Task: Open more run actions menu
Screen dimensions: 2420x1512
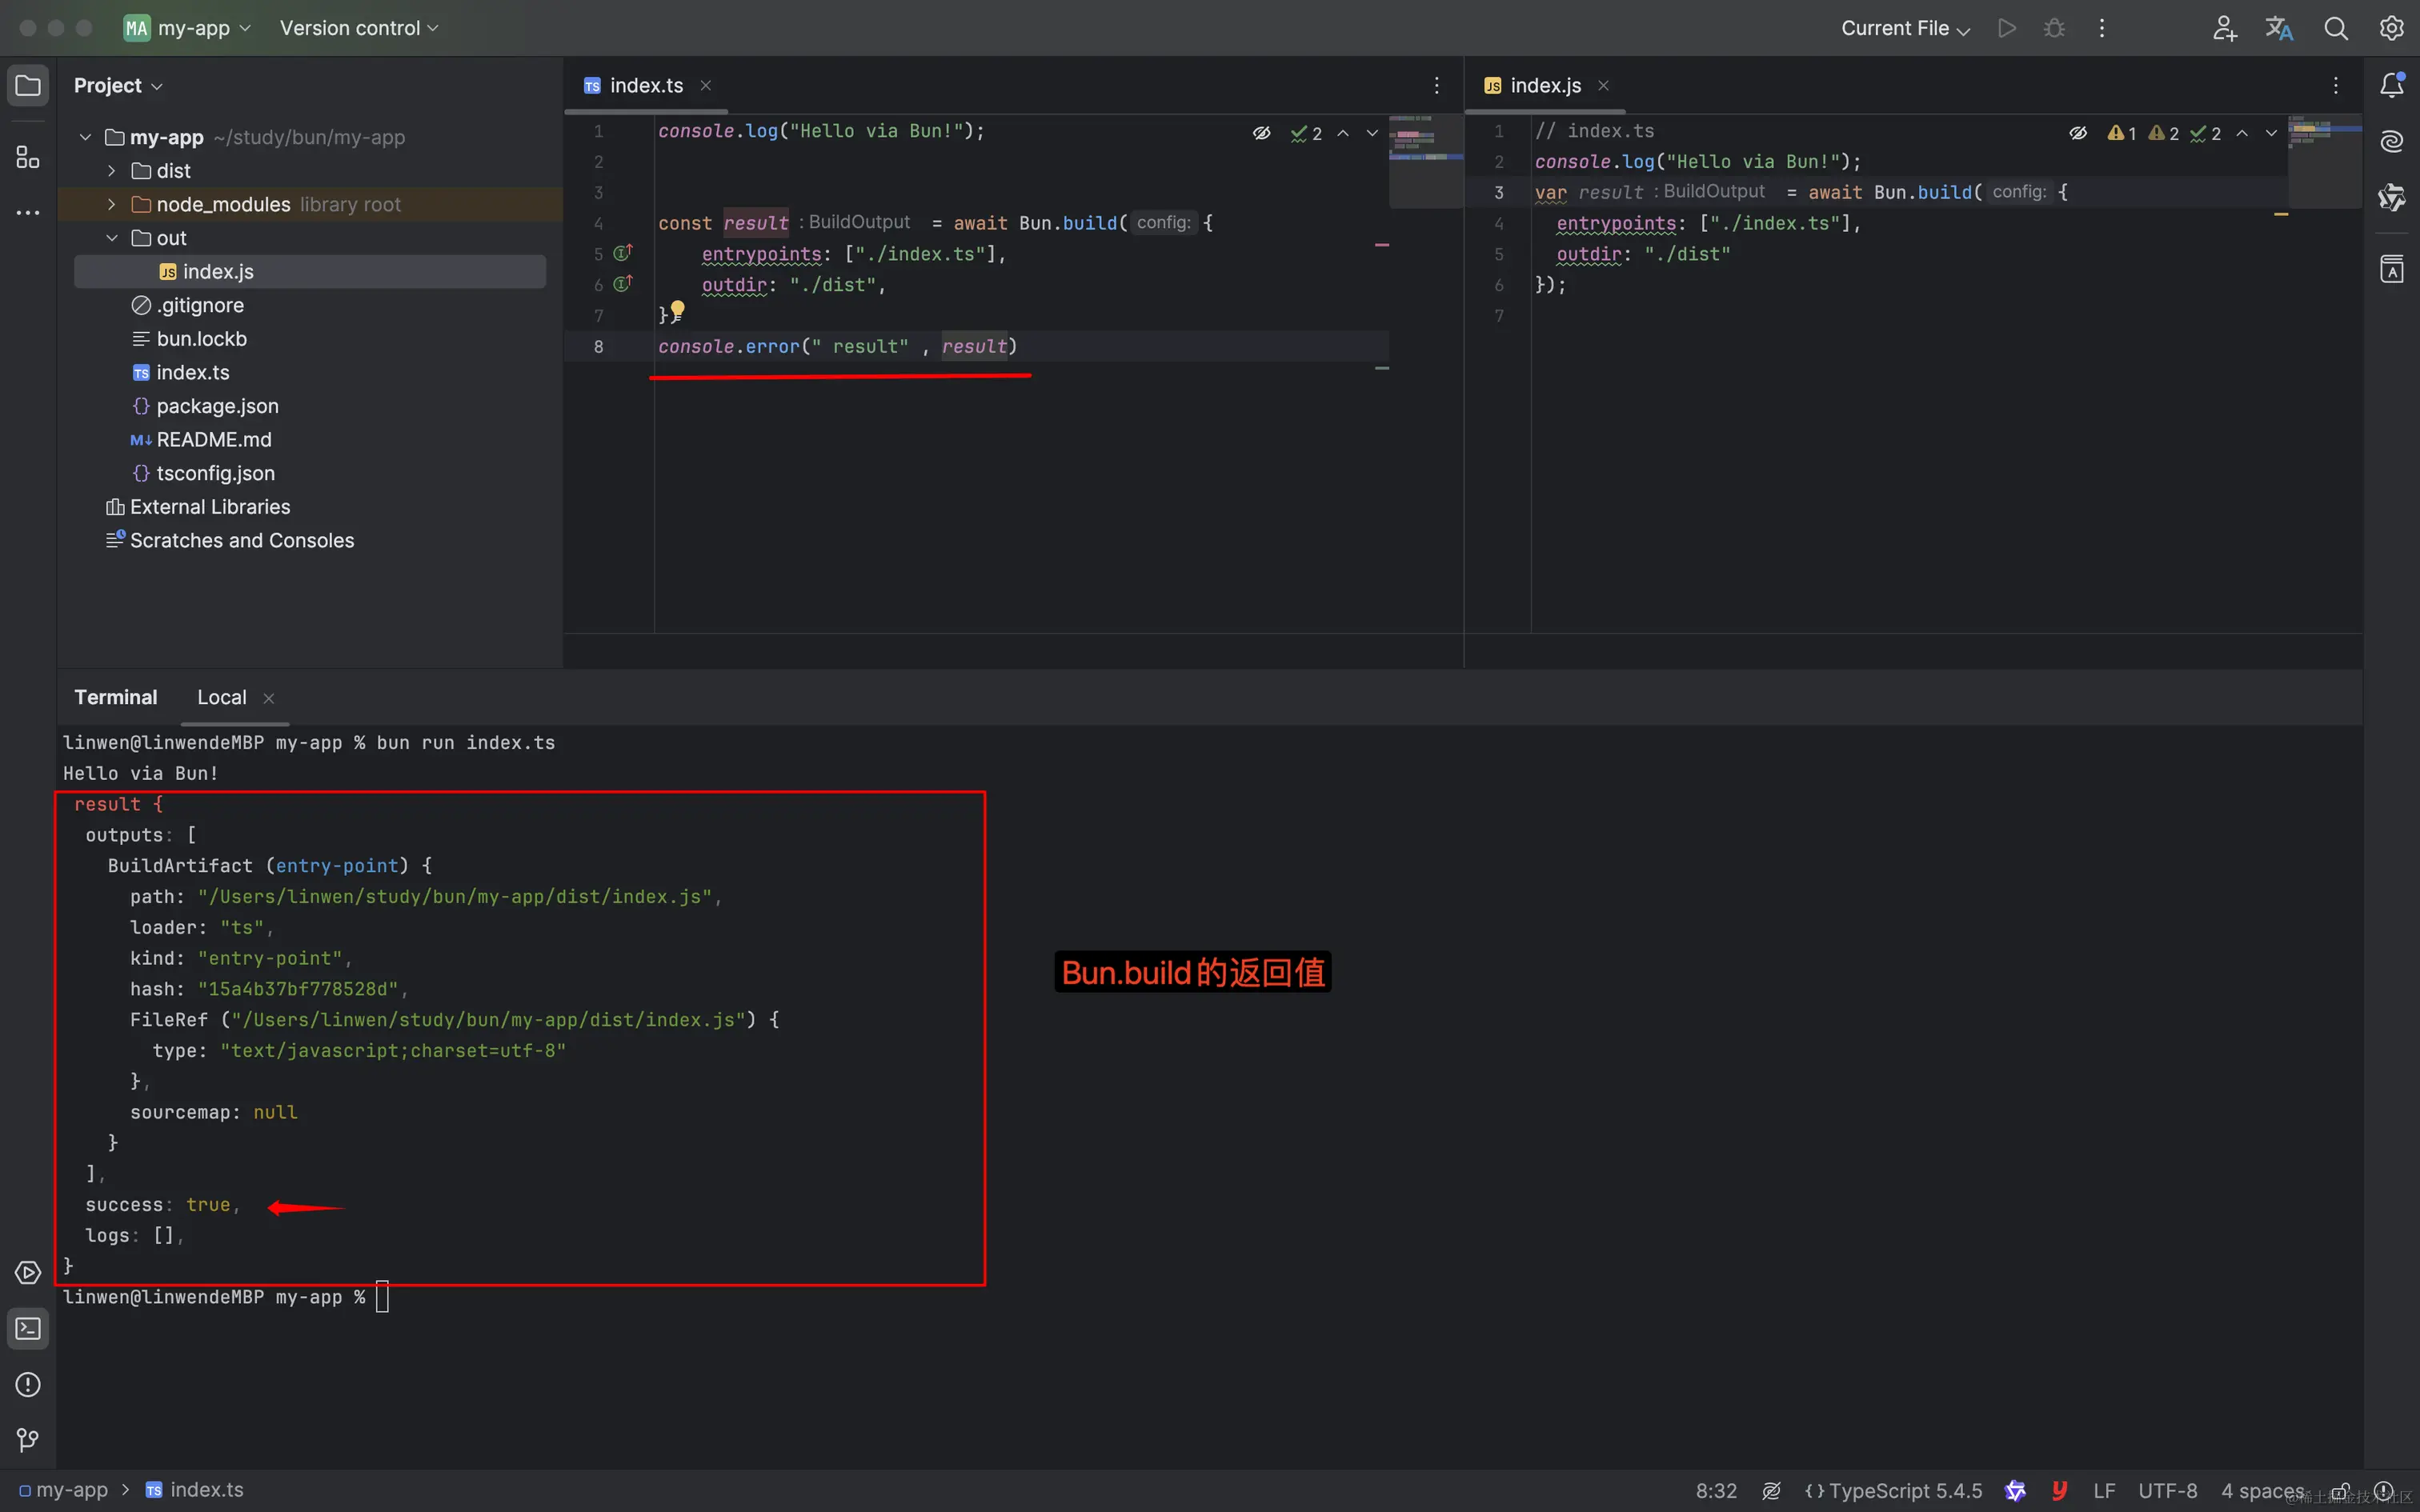Action: [x=2101, y=28]
